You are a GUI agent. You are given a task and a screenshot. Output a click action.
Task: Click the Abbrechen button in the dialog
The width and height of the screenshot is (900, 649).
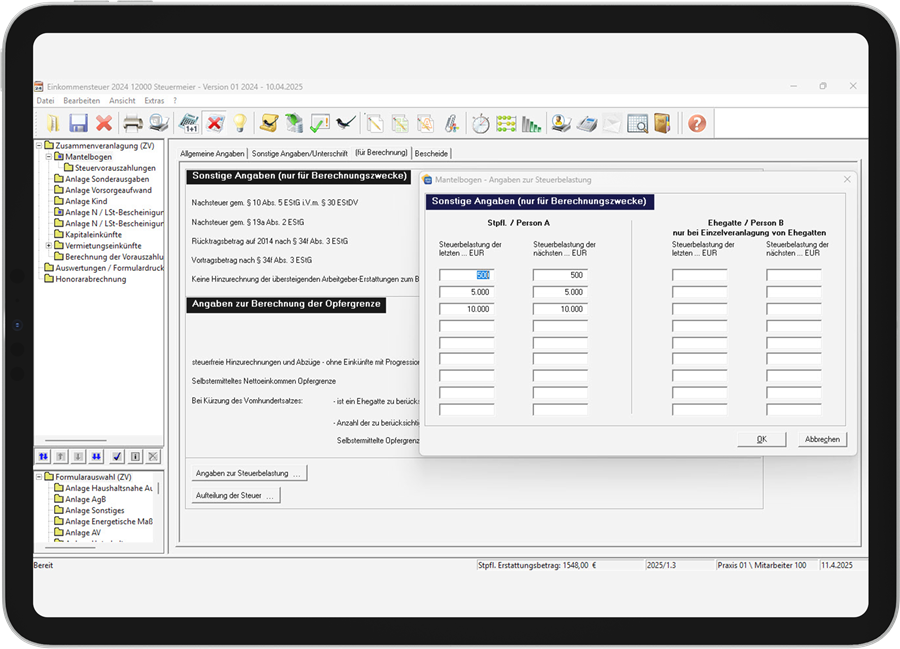822,439
